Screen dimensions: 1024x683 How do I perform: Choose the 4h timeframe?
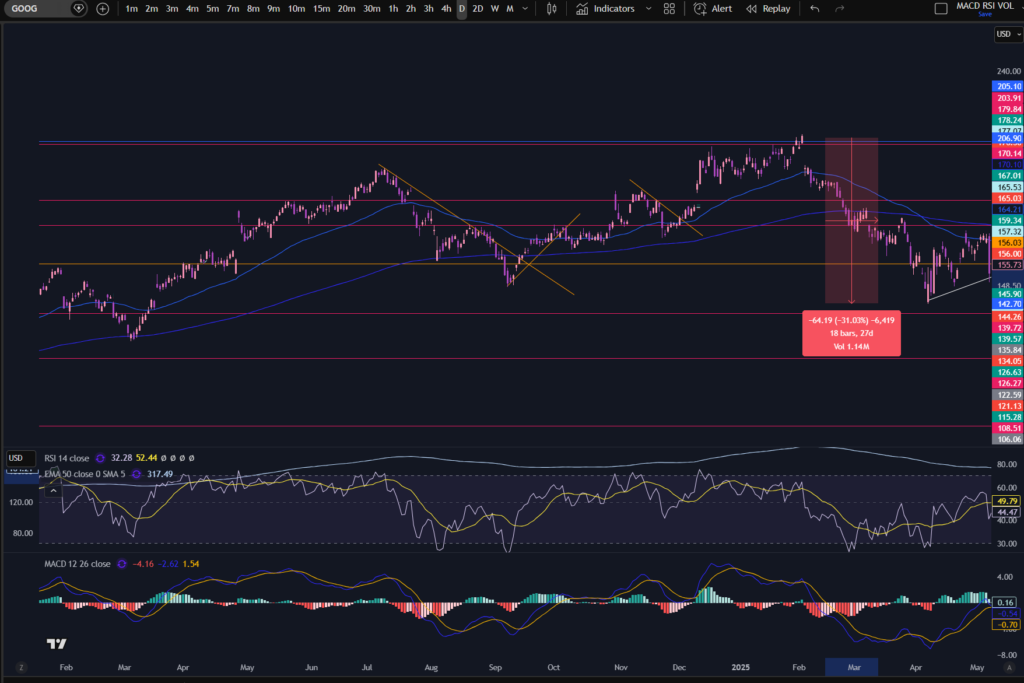click(x=445, y=8)
